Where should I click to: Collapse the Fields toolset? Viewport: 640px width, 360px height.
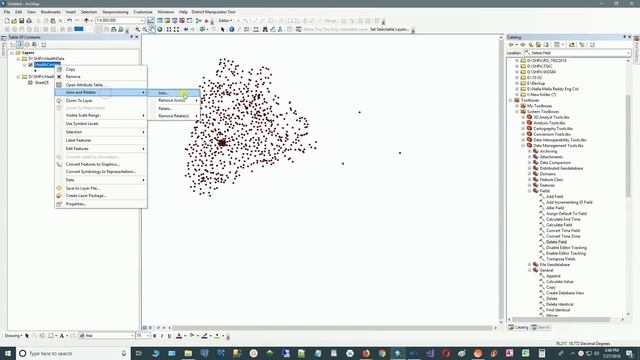pos(530,191)
